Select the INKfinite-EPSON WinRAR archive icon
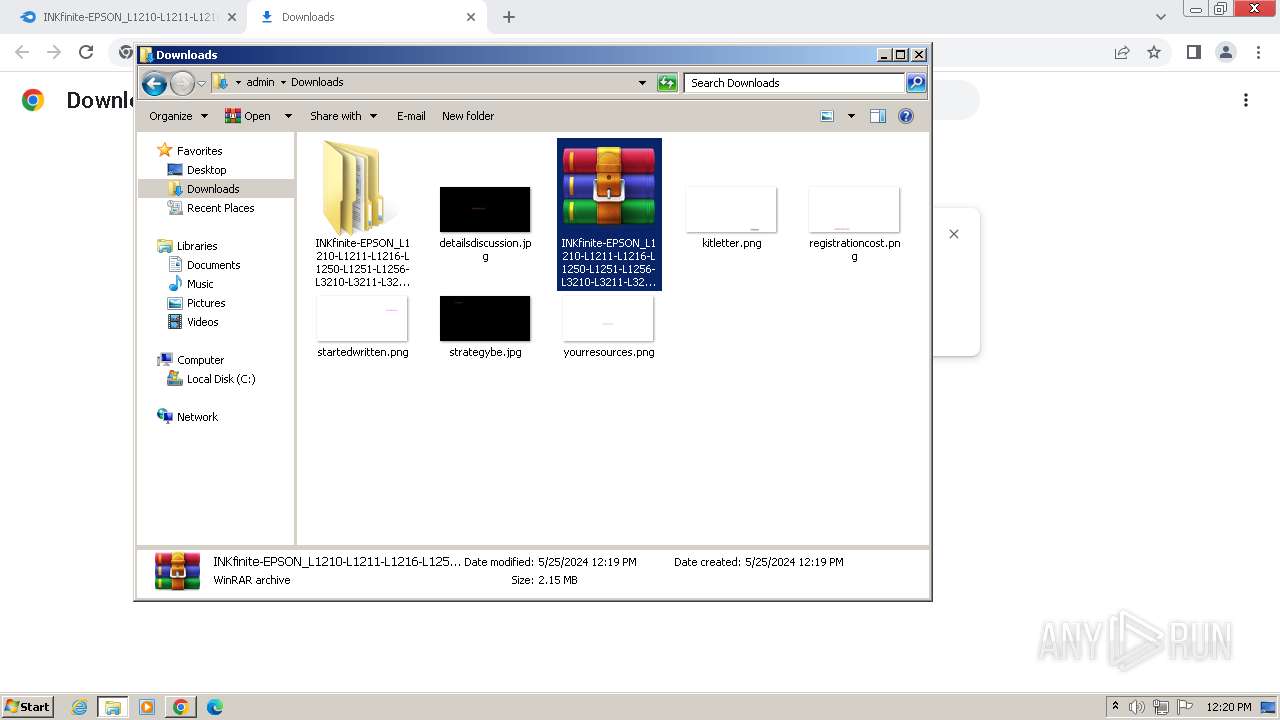 pos(609,187)
